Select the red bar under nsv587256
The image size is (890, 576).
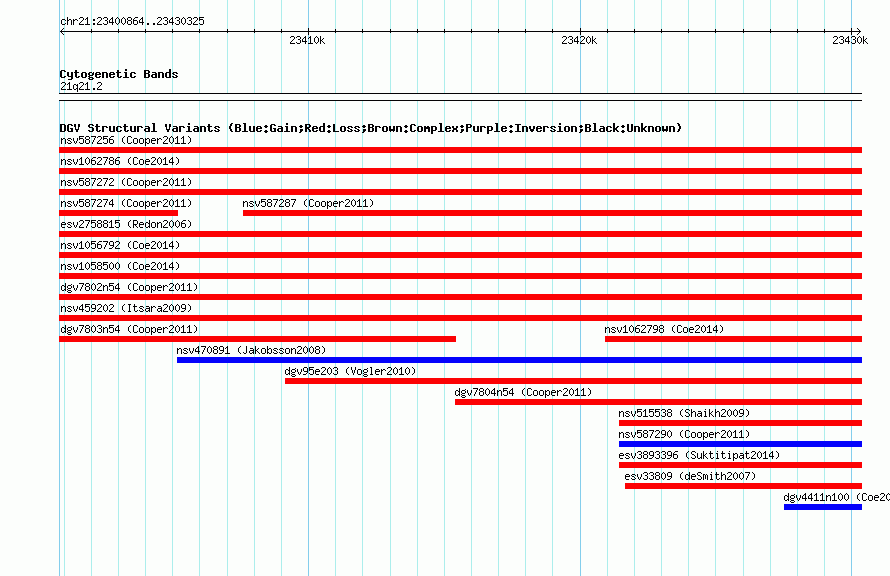point(460,150)
